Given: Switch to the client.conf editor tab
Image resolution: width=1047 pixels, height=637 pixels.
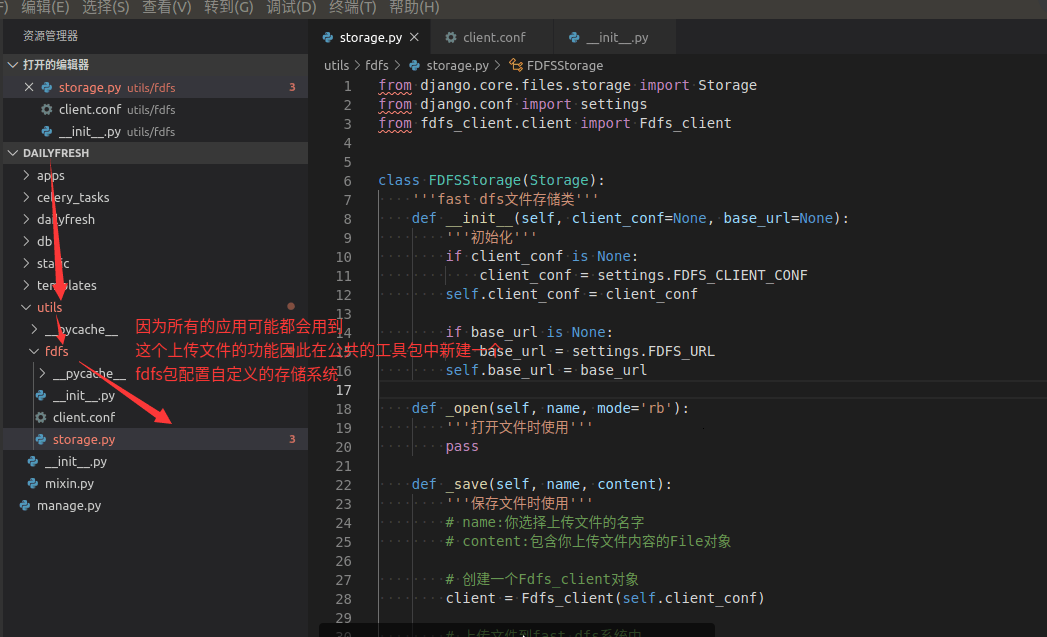Looking at the screenshot, I should 493,37.
